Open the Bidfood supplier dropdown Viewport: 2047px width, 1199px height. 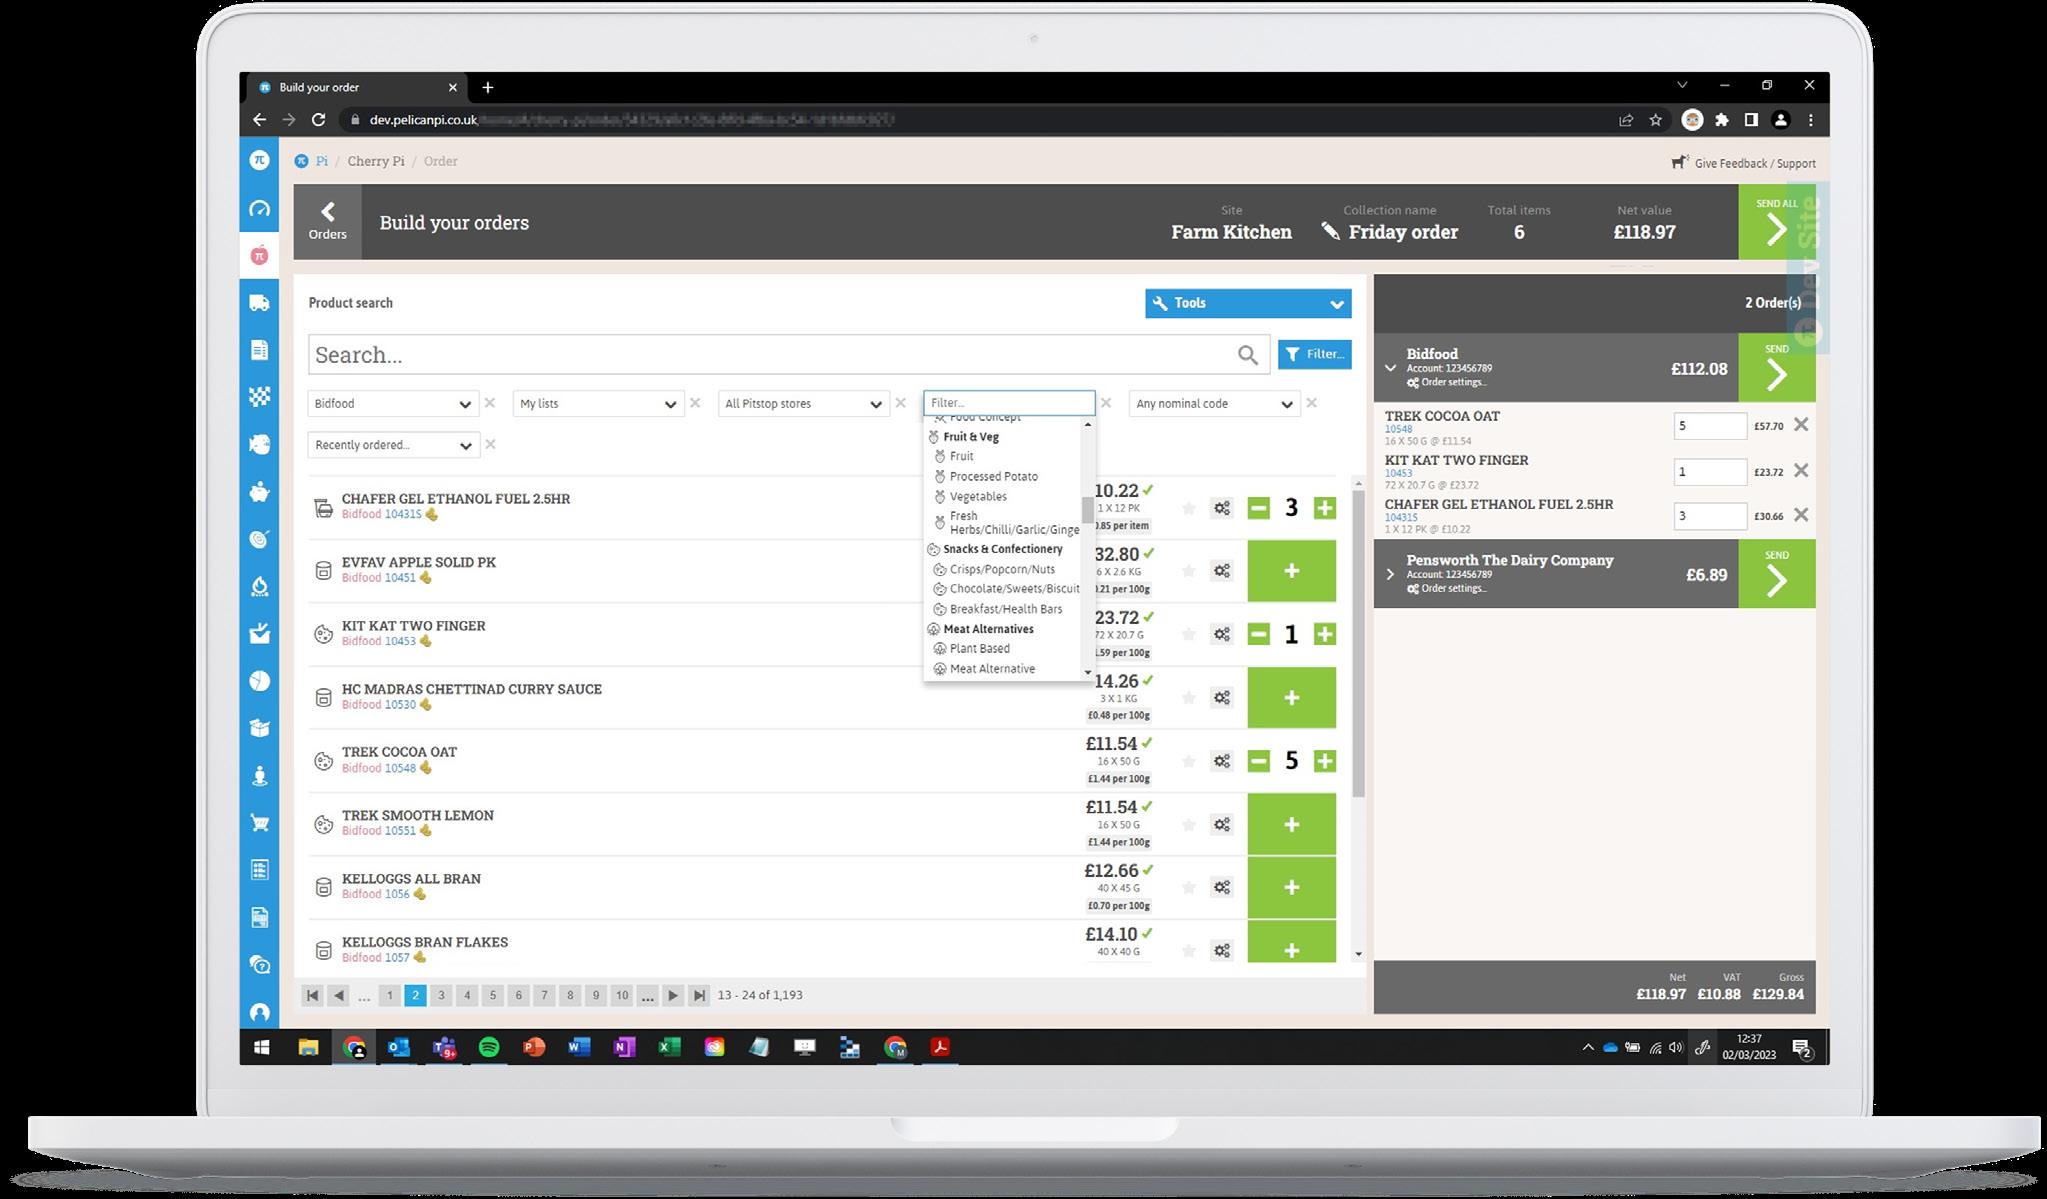(393, 404)
